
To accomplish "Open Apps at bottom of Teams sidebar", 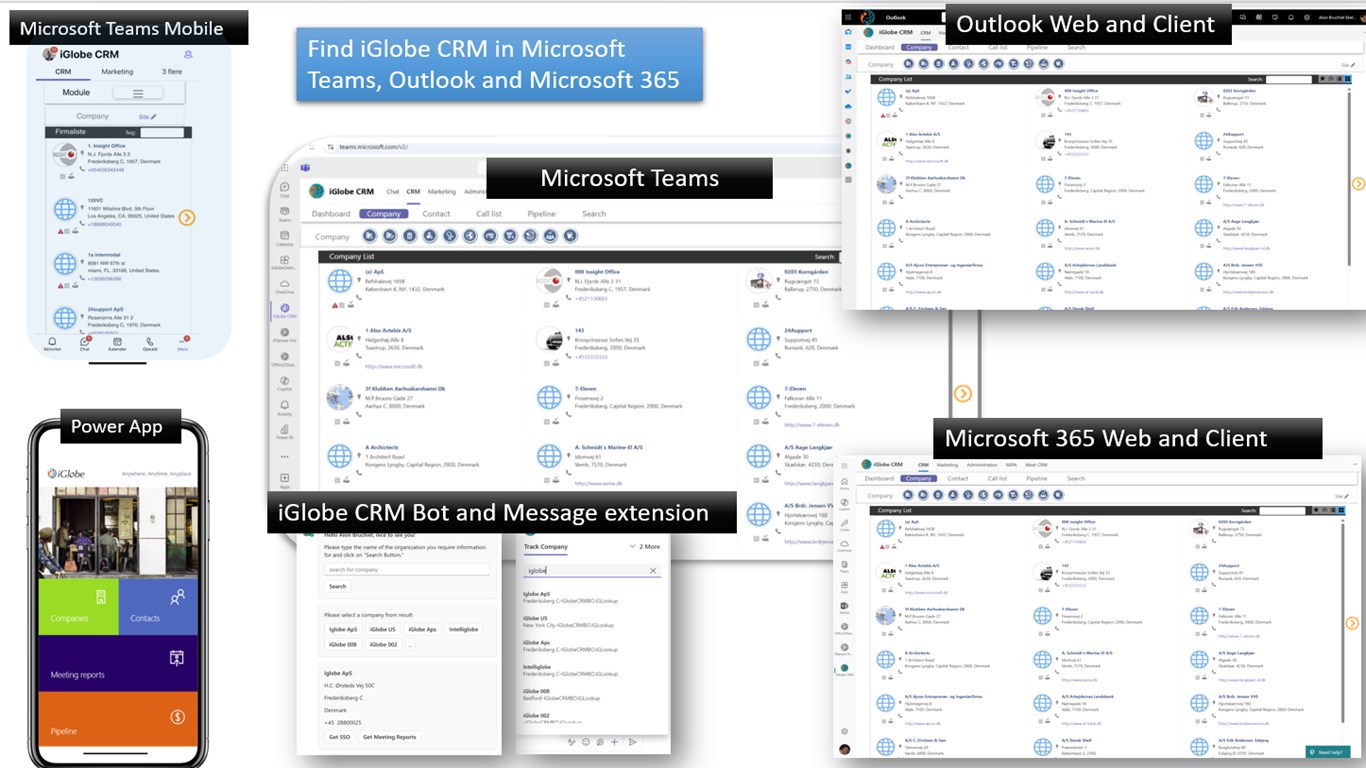I will coord(285,480).
